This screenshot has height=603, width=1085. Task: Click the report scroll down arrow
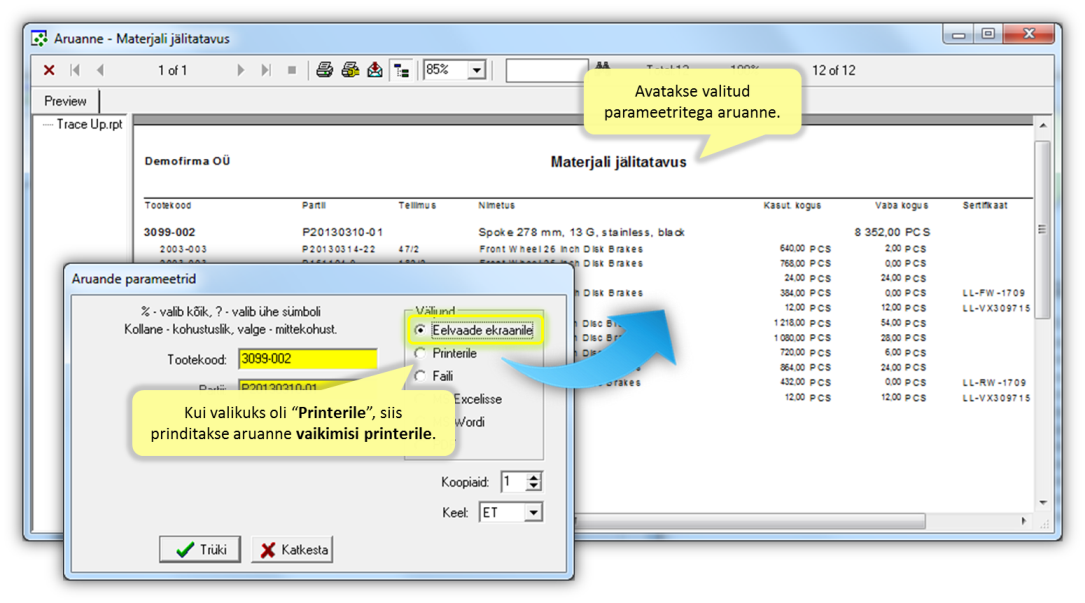click(x=1043, y=503)
